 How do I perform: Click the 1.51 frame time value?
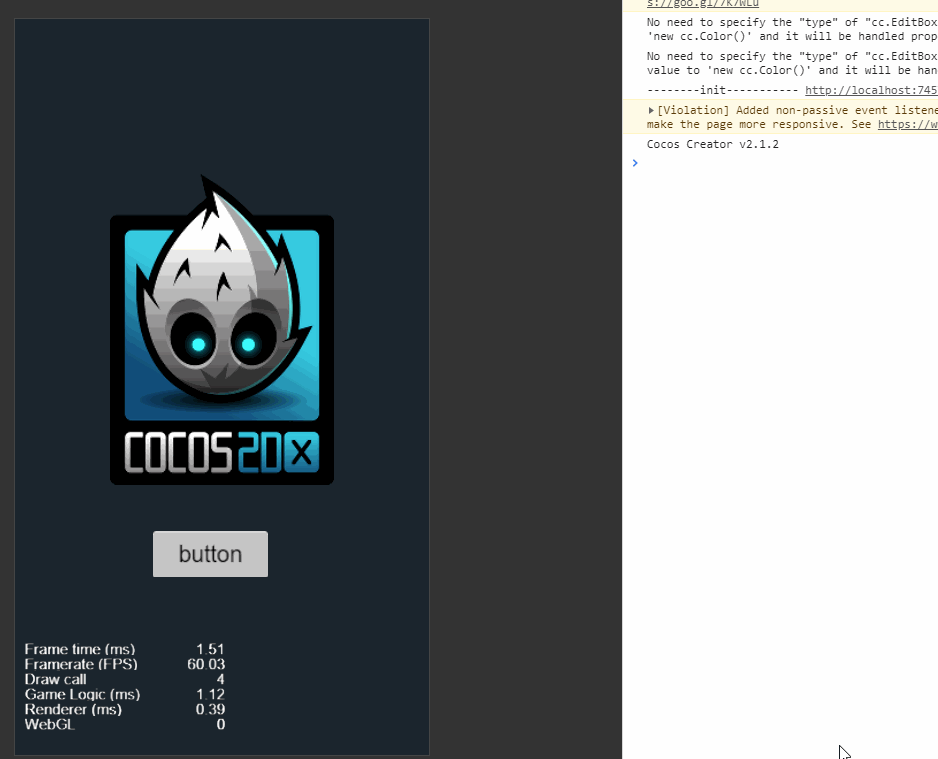click(210, 650)
